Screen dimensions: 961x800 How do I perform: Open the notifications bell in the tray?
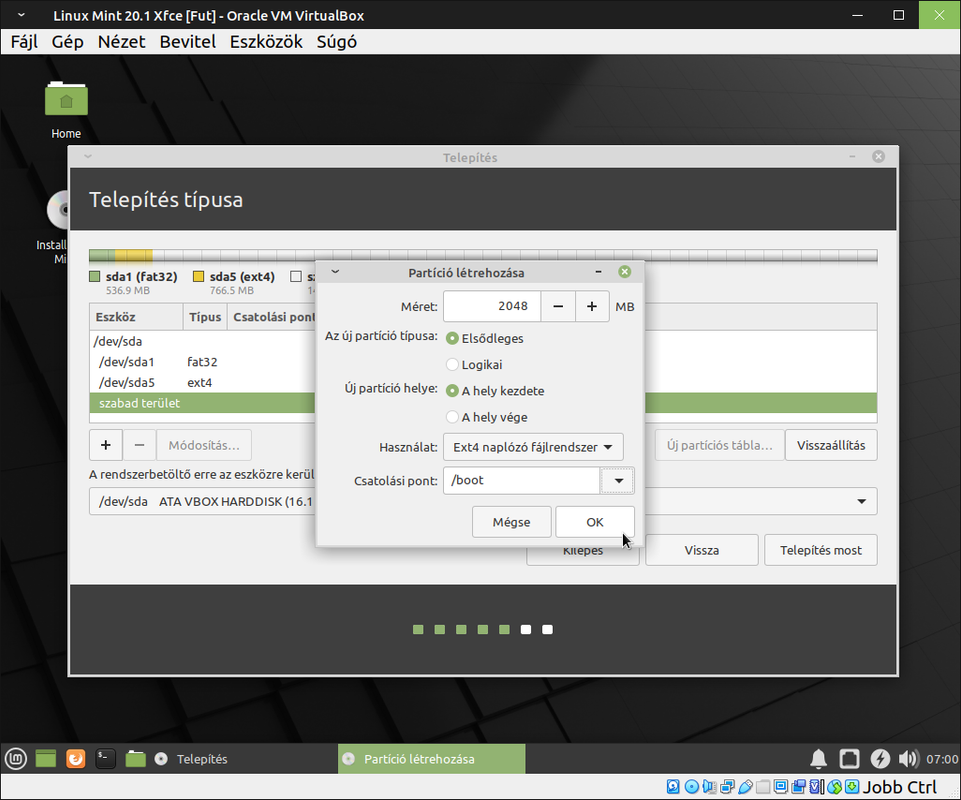[x=819, y=759]
